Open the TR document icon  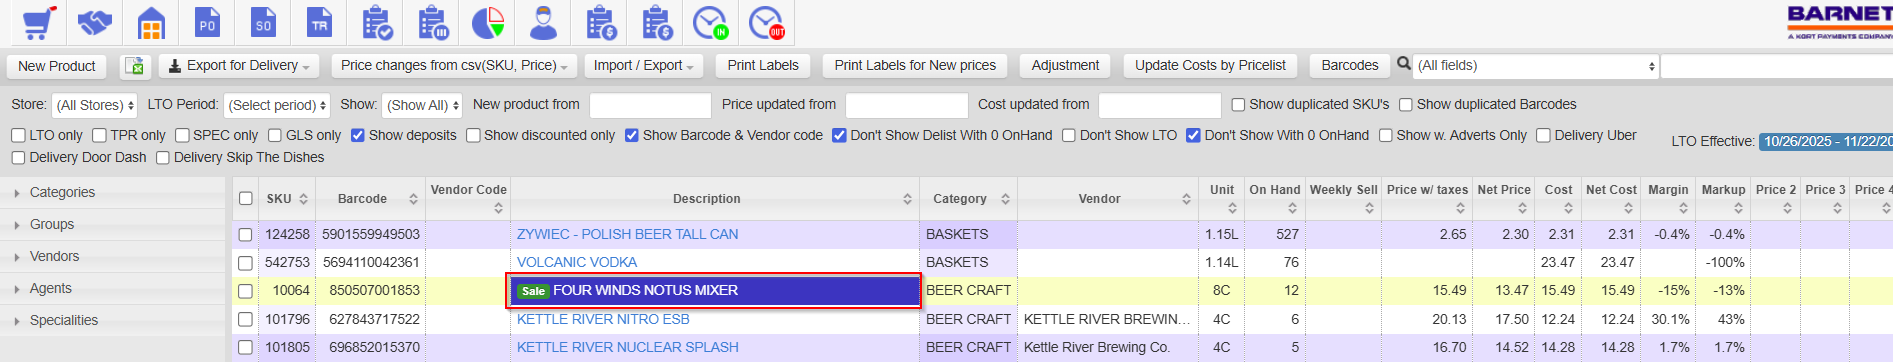(319, 22)
